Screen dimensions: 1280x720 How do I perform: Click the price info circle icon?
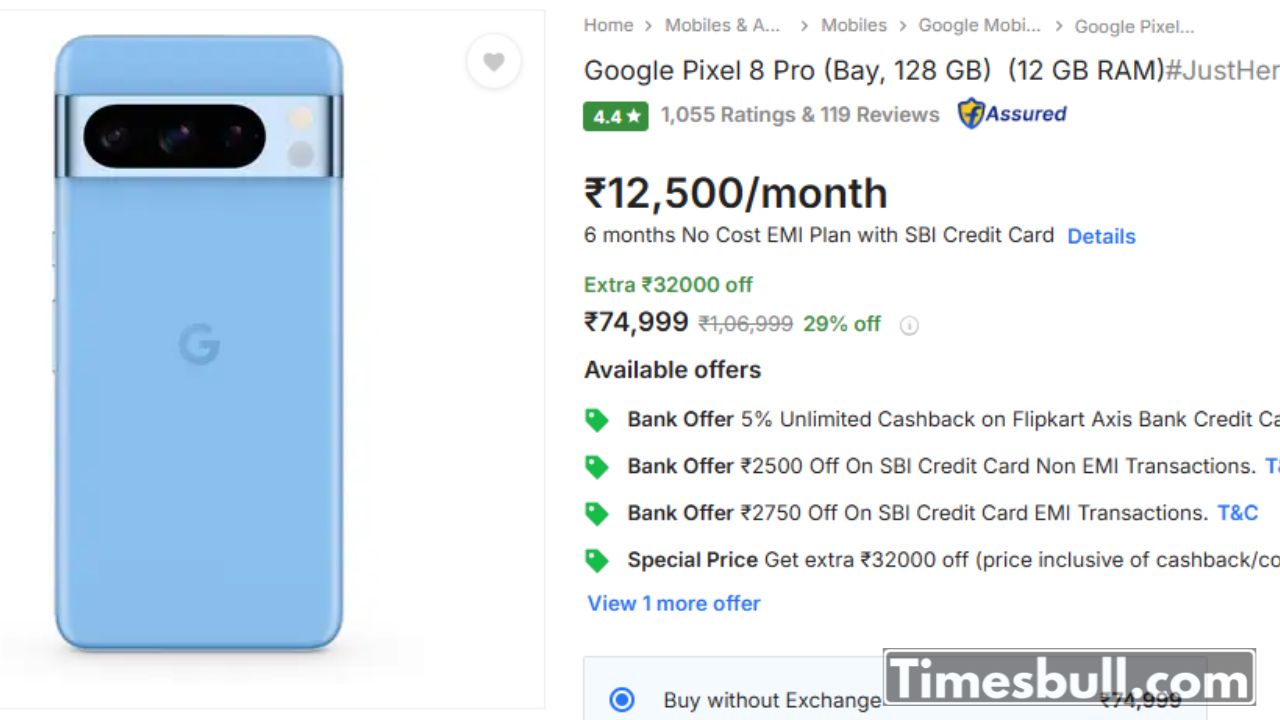[909, 325]
